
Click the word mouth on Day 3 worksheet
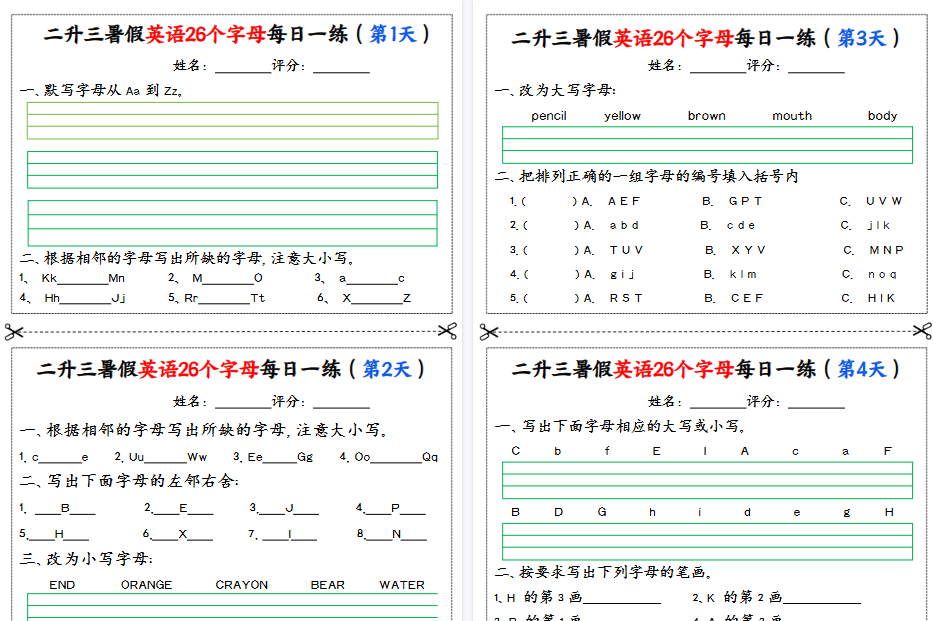pyautogui.click(x=791, y=115)
